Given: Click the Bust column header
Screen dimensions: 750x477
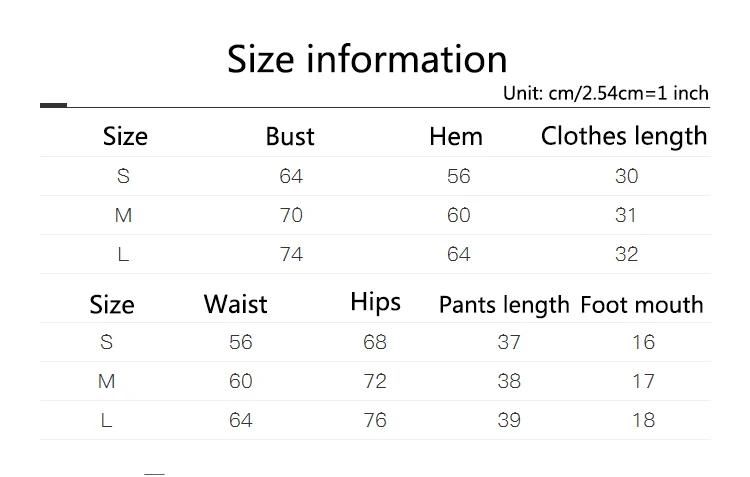Looking at the screenshot, I should 290,136.
